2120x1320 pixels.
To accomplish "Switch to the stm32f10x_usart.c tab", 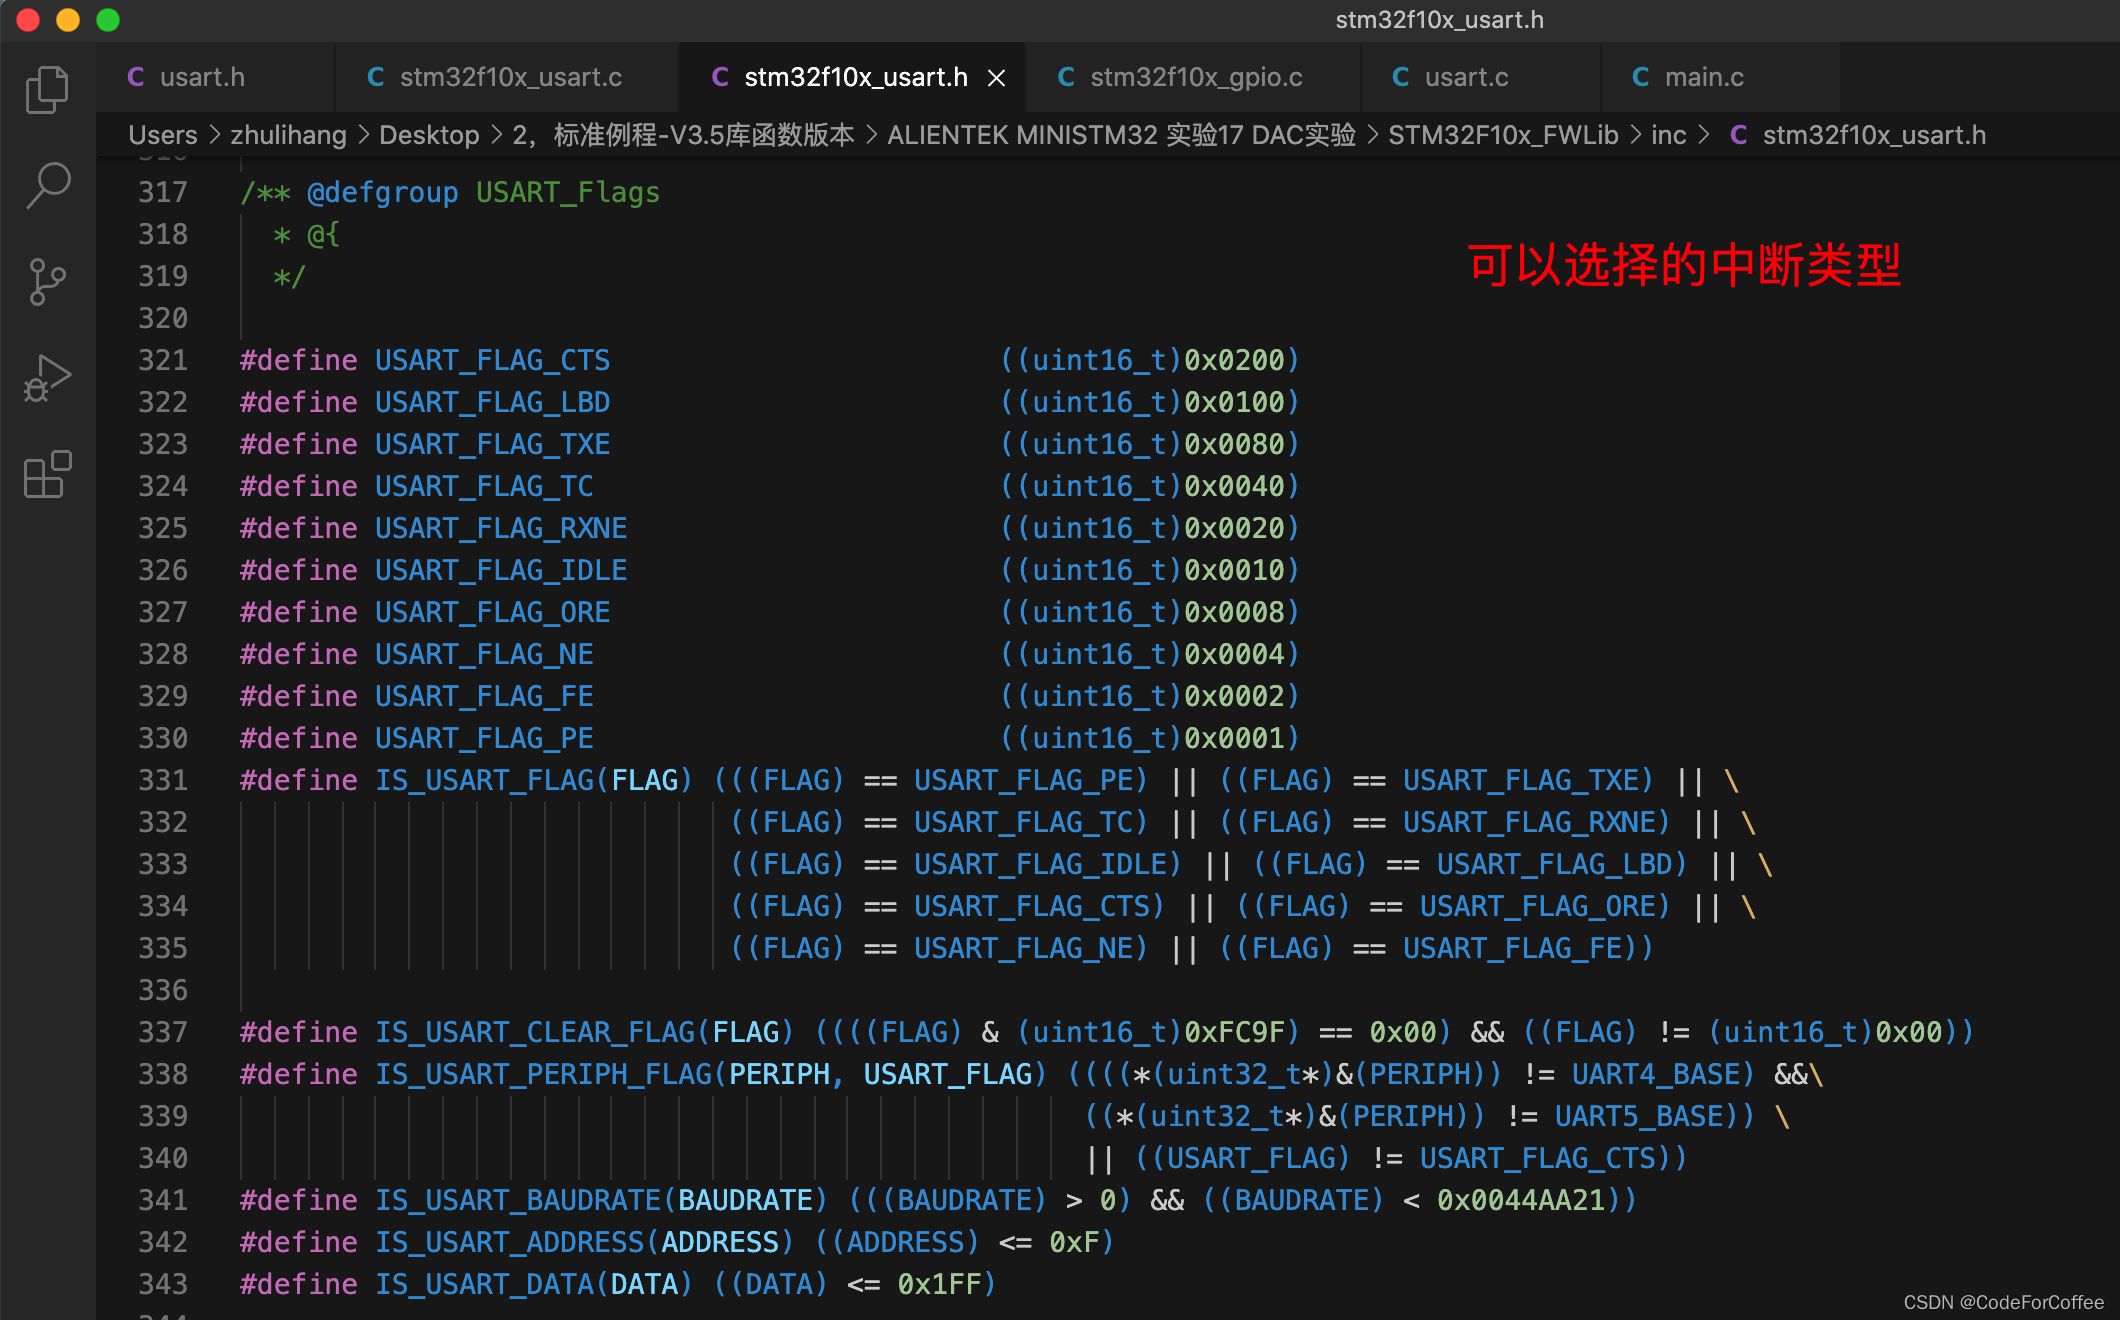I will coord(510,77).
